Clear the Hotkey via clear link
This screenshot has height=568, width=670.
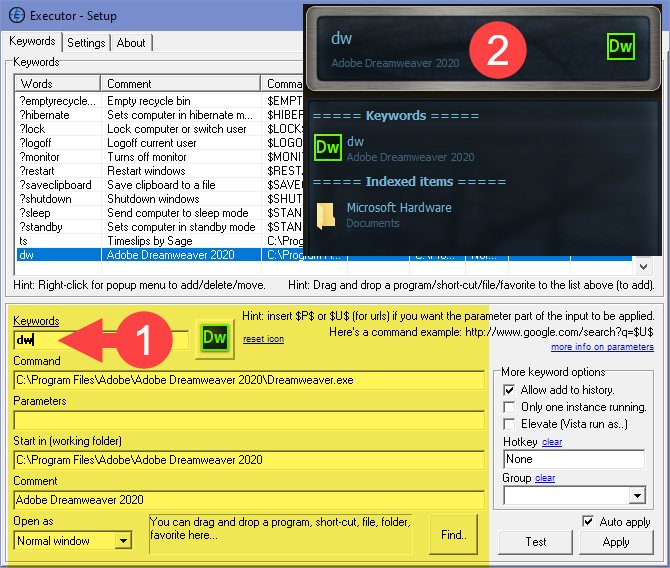552,442
